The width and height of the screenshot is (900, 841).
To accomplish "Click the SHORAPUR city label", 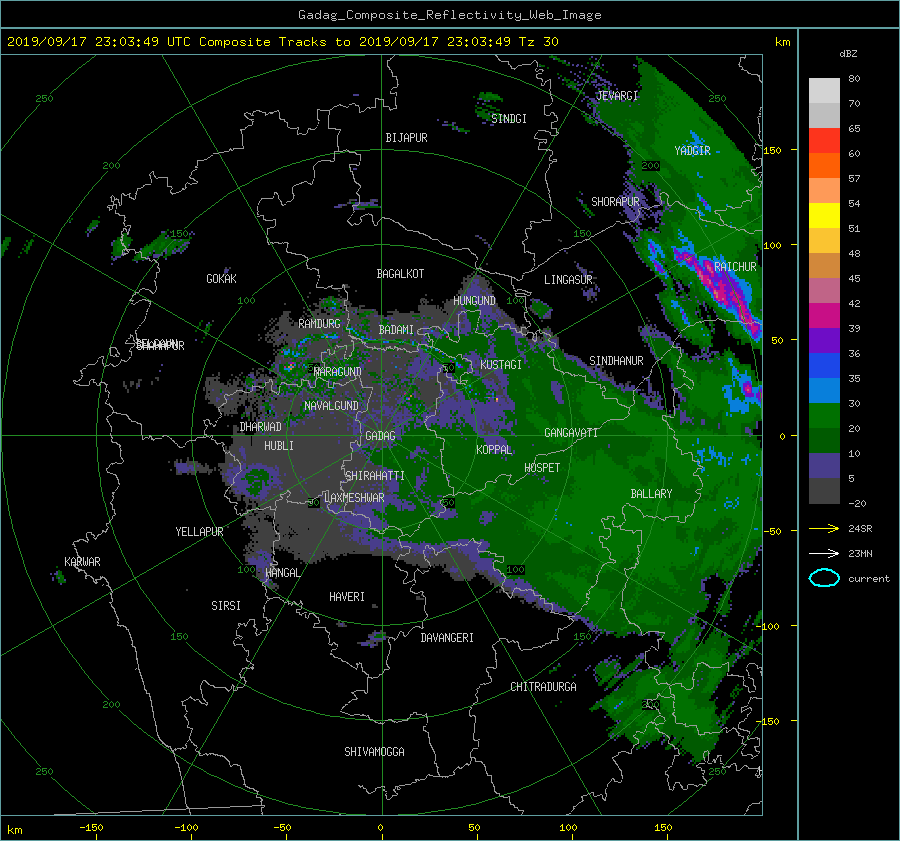I will 615,201.
